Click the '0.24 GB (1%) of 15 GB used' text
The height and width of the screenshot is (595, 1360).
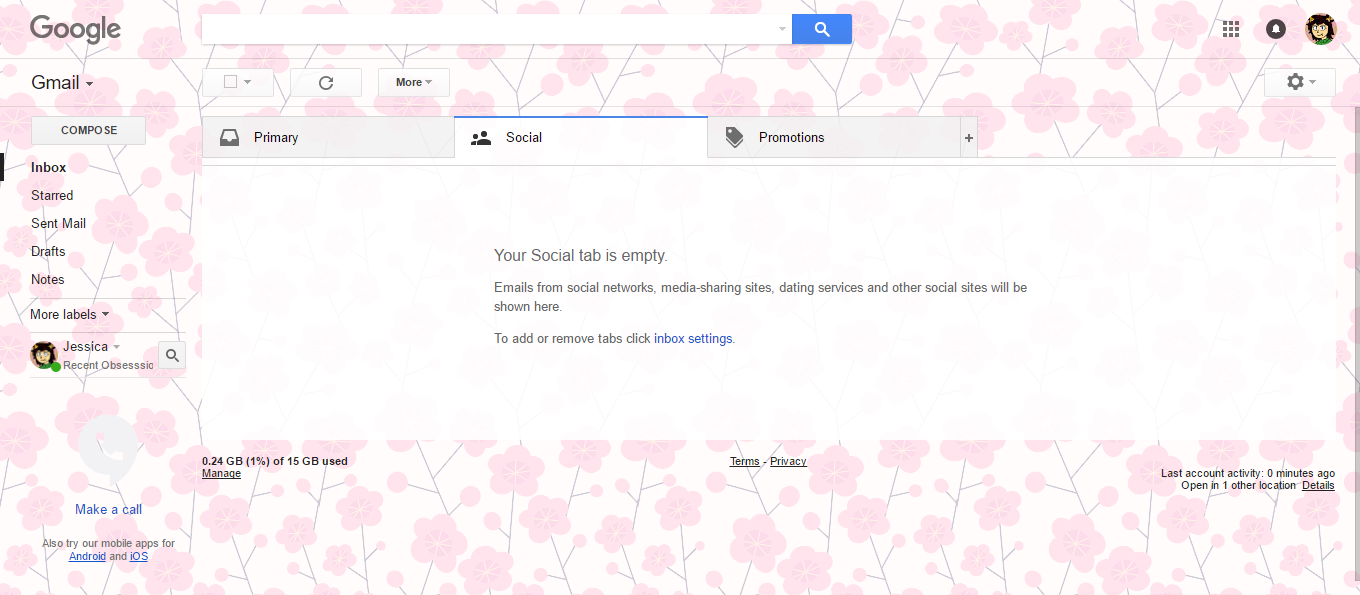click(x=275, y=462)
